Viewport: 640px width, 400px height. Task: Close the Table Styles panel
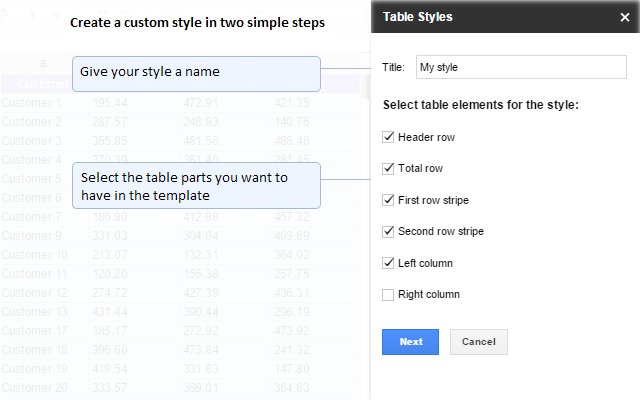624,17
